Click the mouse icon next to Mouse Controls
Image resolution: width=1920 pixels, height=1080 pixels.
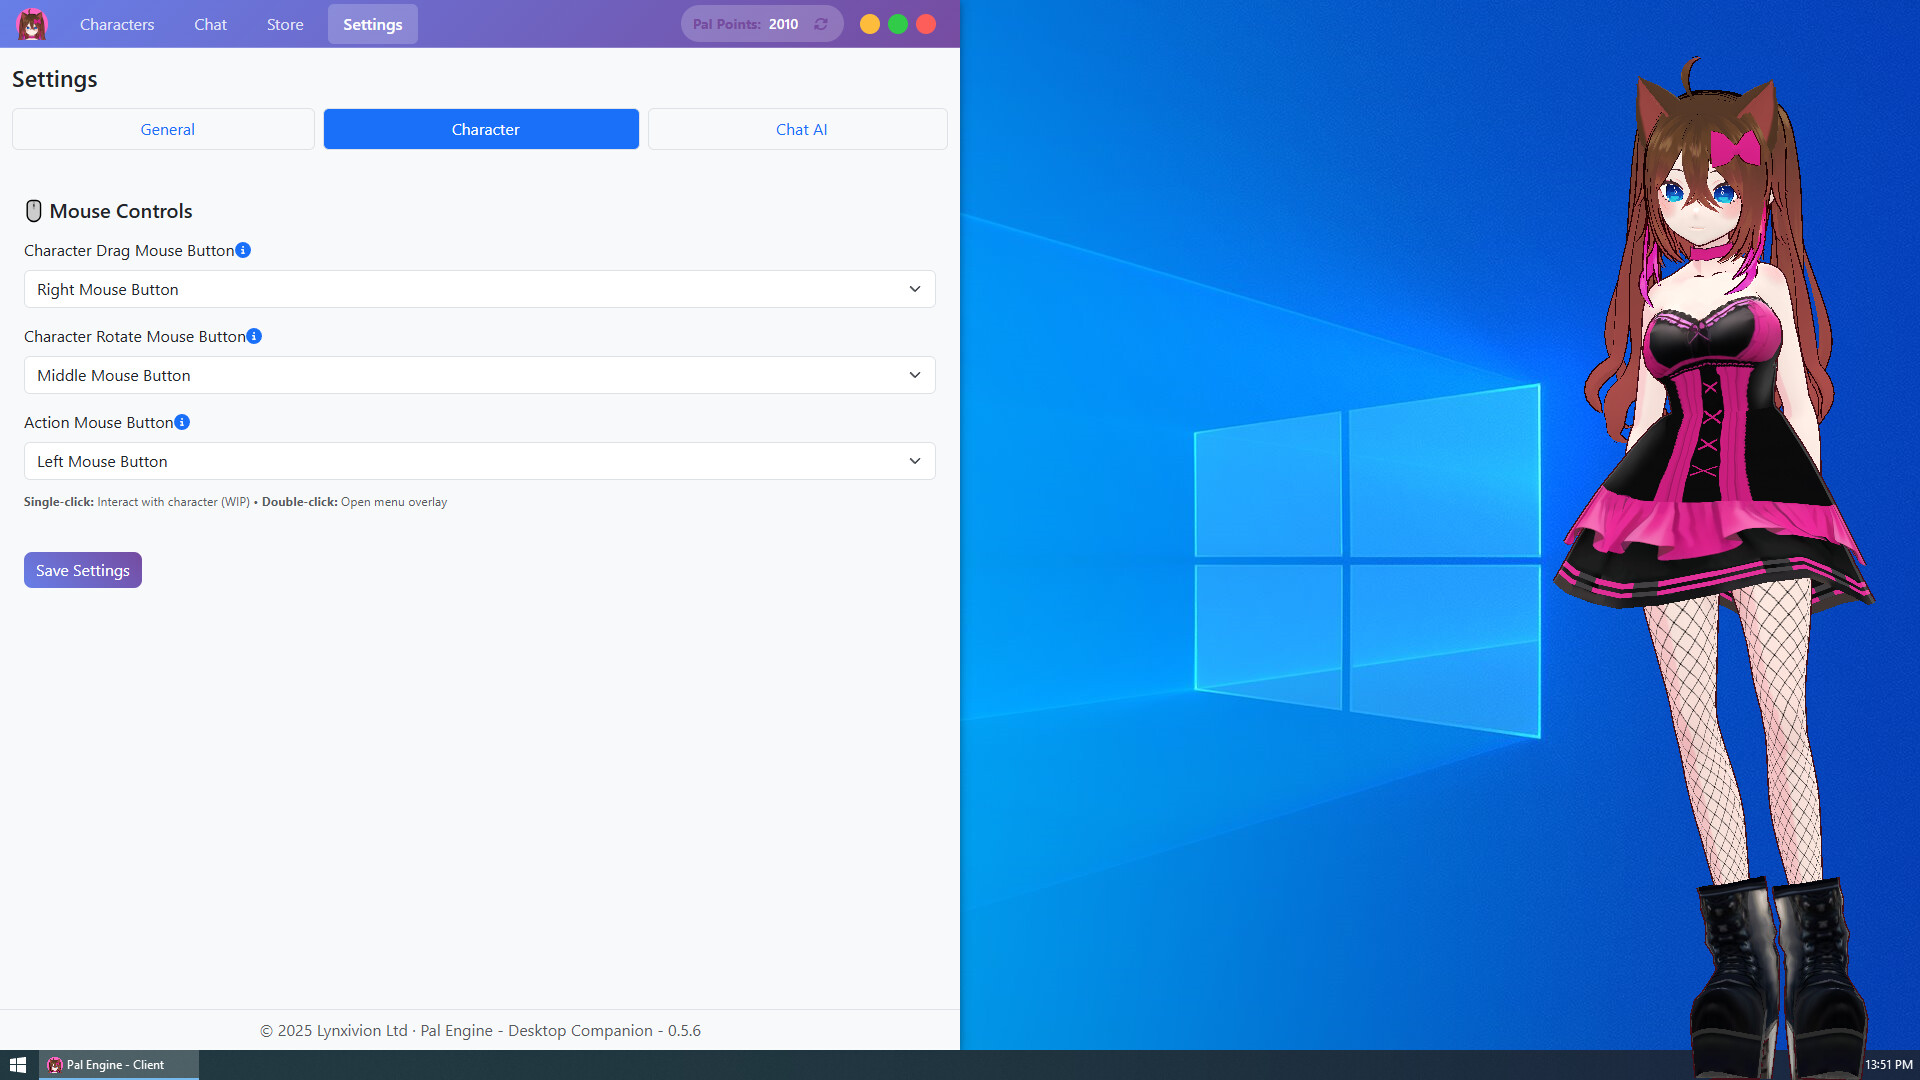coord(33,211)
